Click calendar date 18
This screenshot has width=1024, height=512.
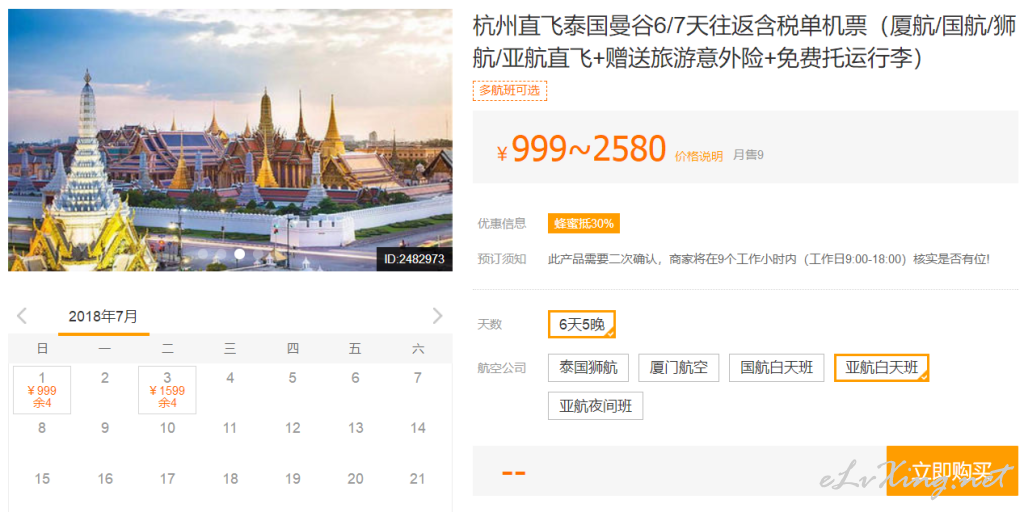tap(230, 479)
